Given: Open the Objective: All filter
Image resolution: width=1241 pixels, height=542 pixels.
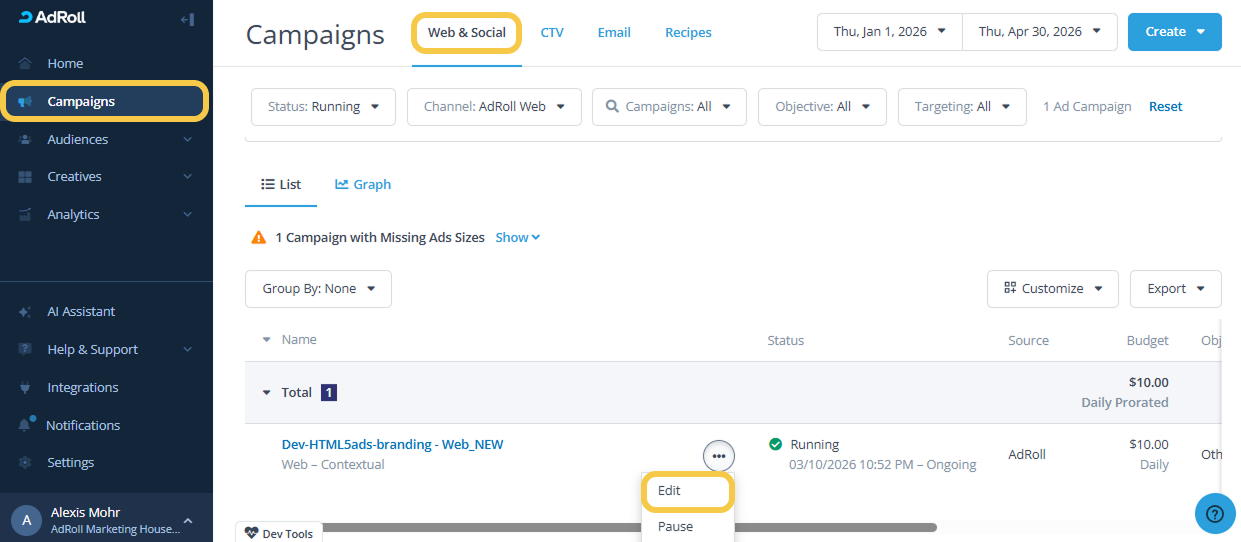Looking at the screenshot, I should point(822,107).
